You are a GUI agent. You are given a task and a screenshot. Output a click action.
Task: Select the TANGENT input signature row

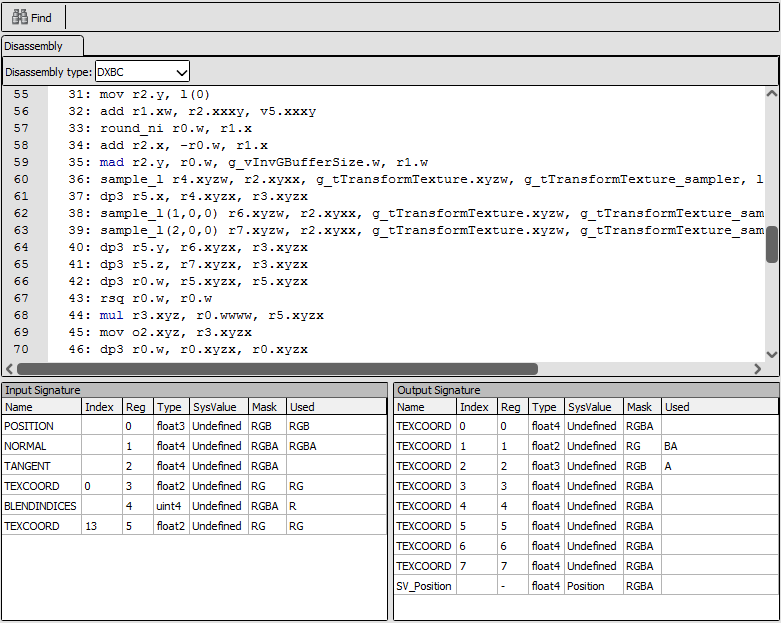(x=194, y=466)
